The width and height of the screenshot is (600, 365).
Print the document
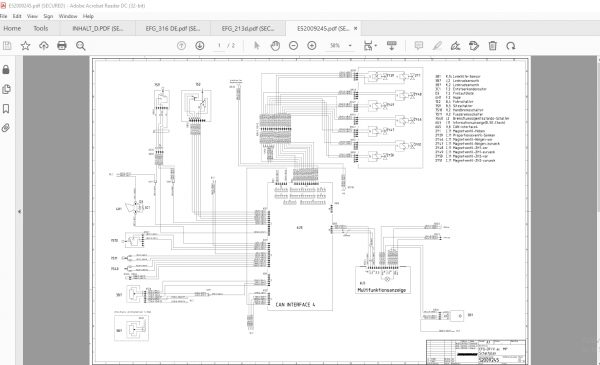pyautogui.click(x=62, y=46)
